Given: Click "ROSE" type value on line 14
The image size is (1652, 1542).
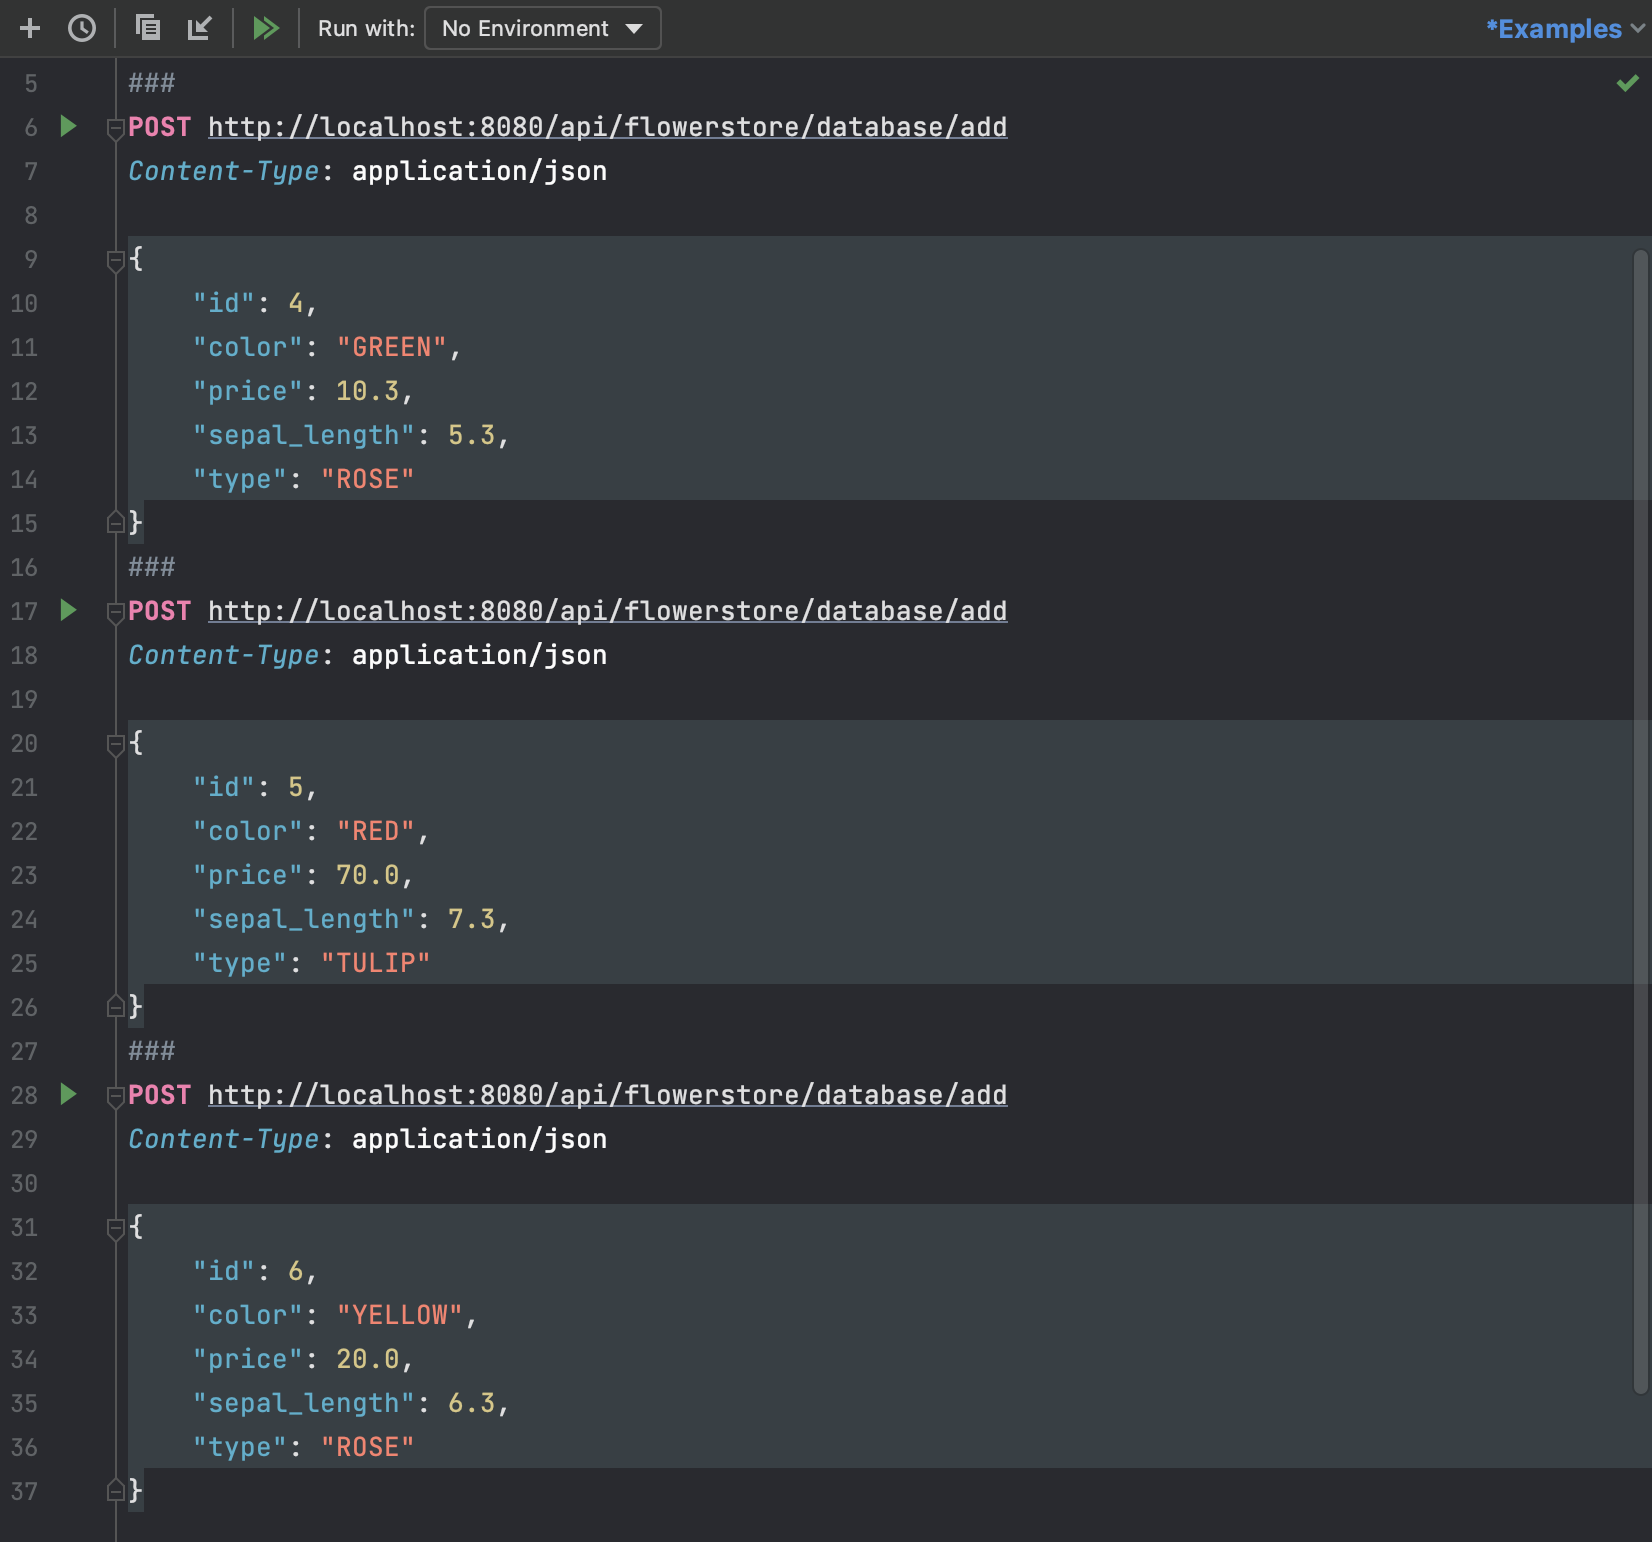Looking at the screenshot, I should [368, 479].
